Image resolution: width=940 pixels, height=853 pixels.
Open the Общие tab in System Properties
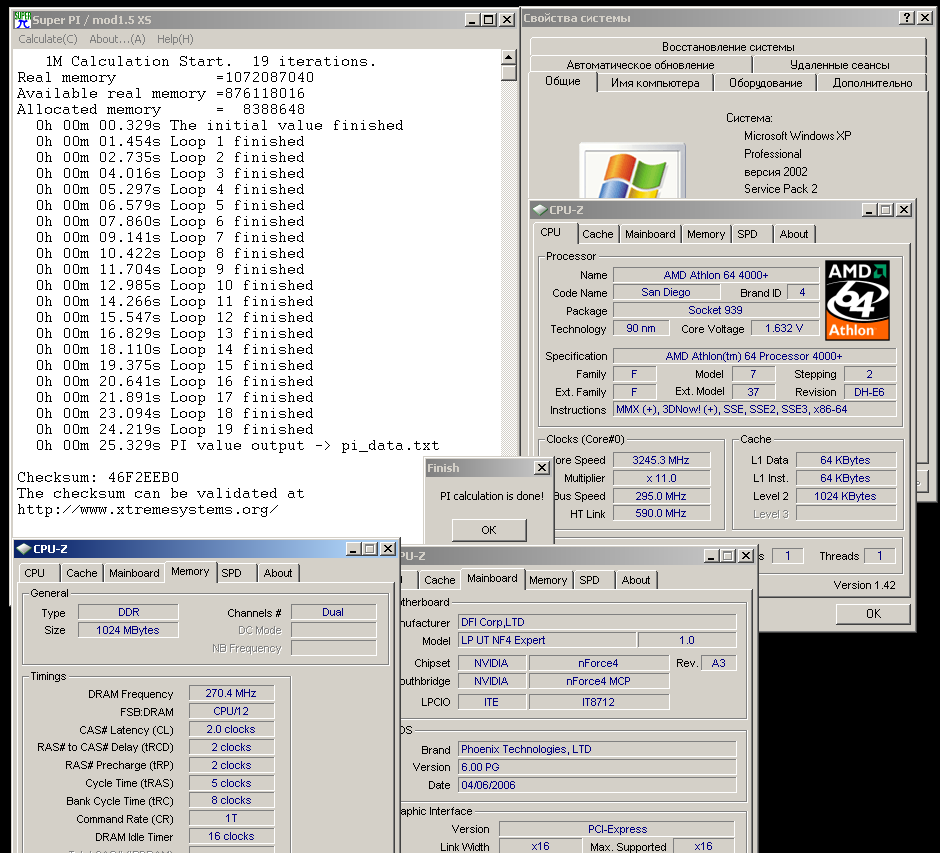562,81
